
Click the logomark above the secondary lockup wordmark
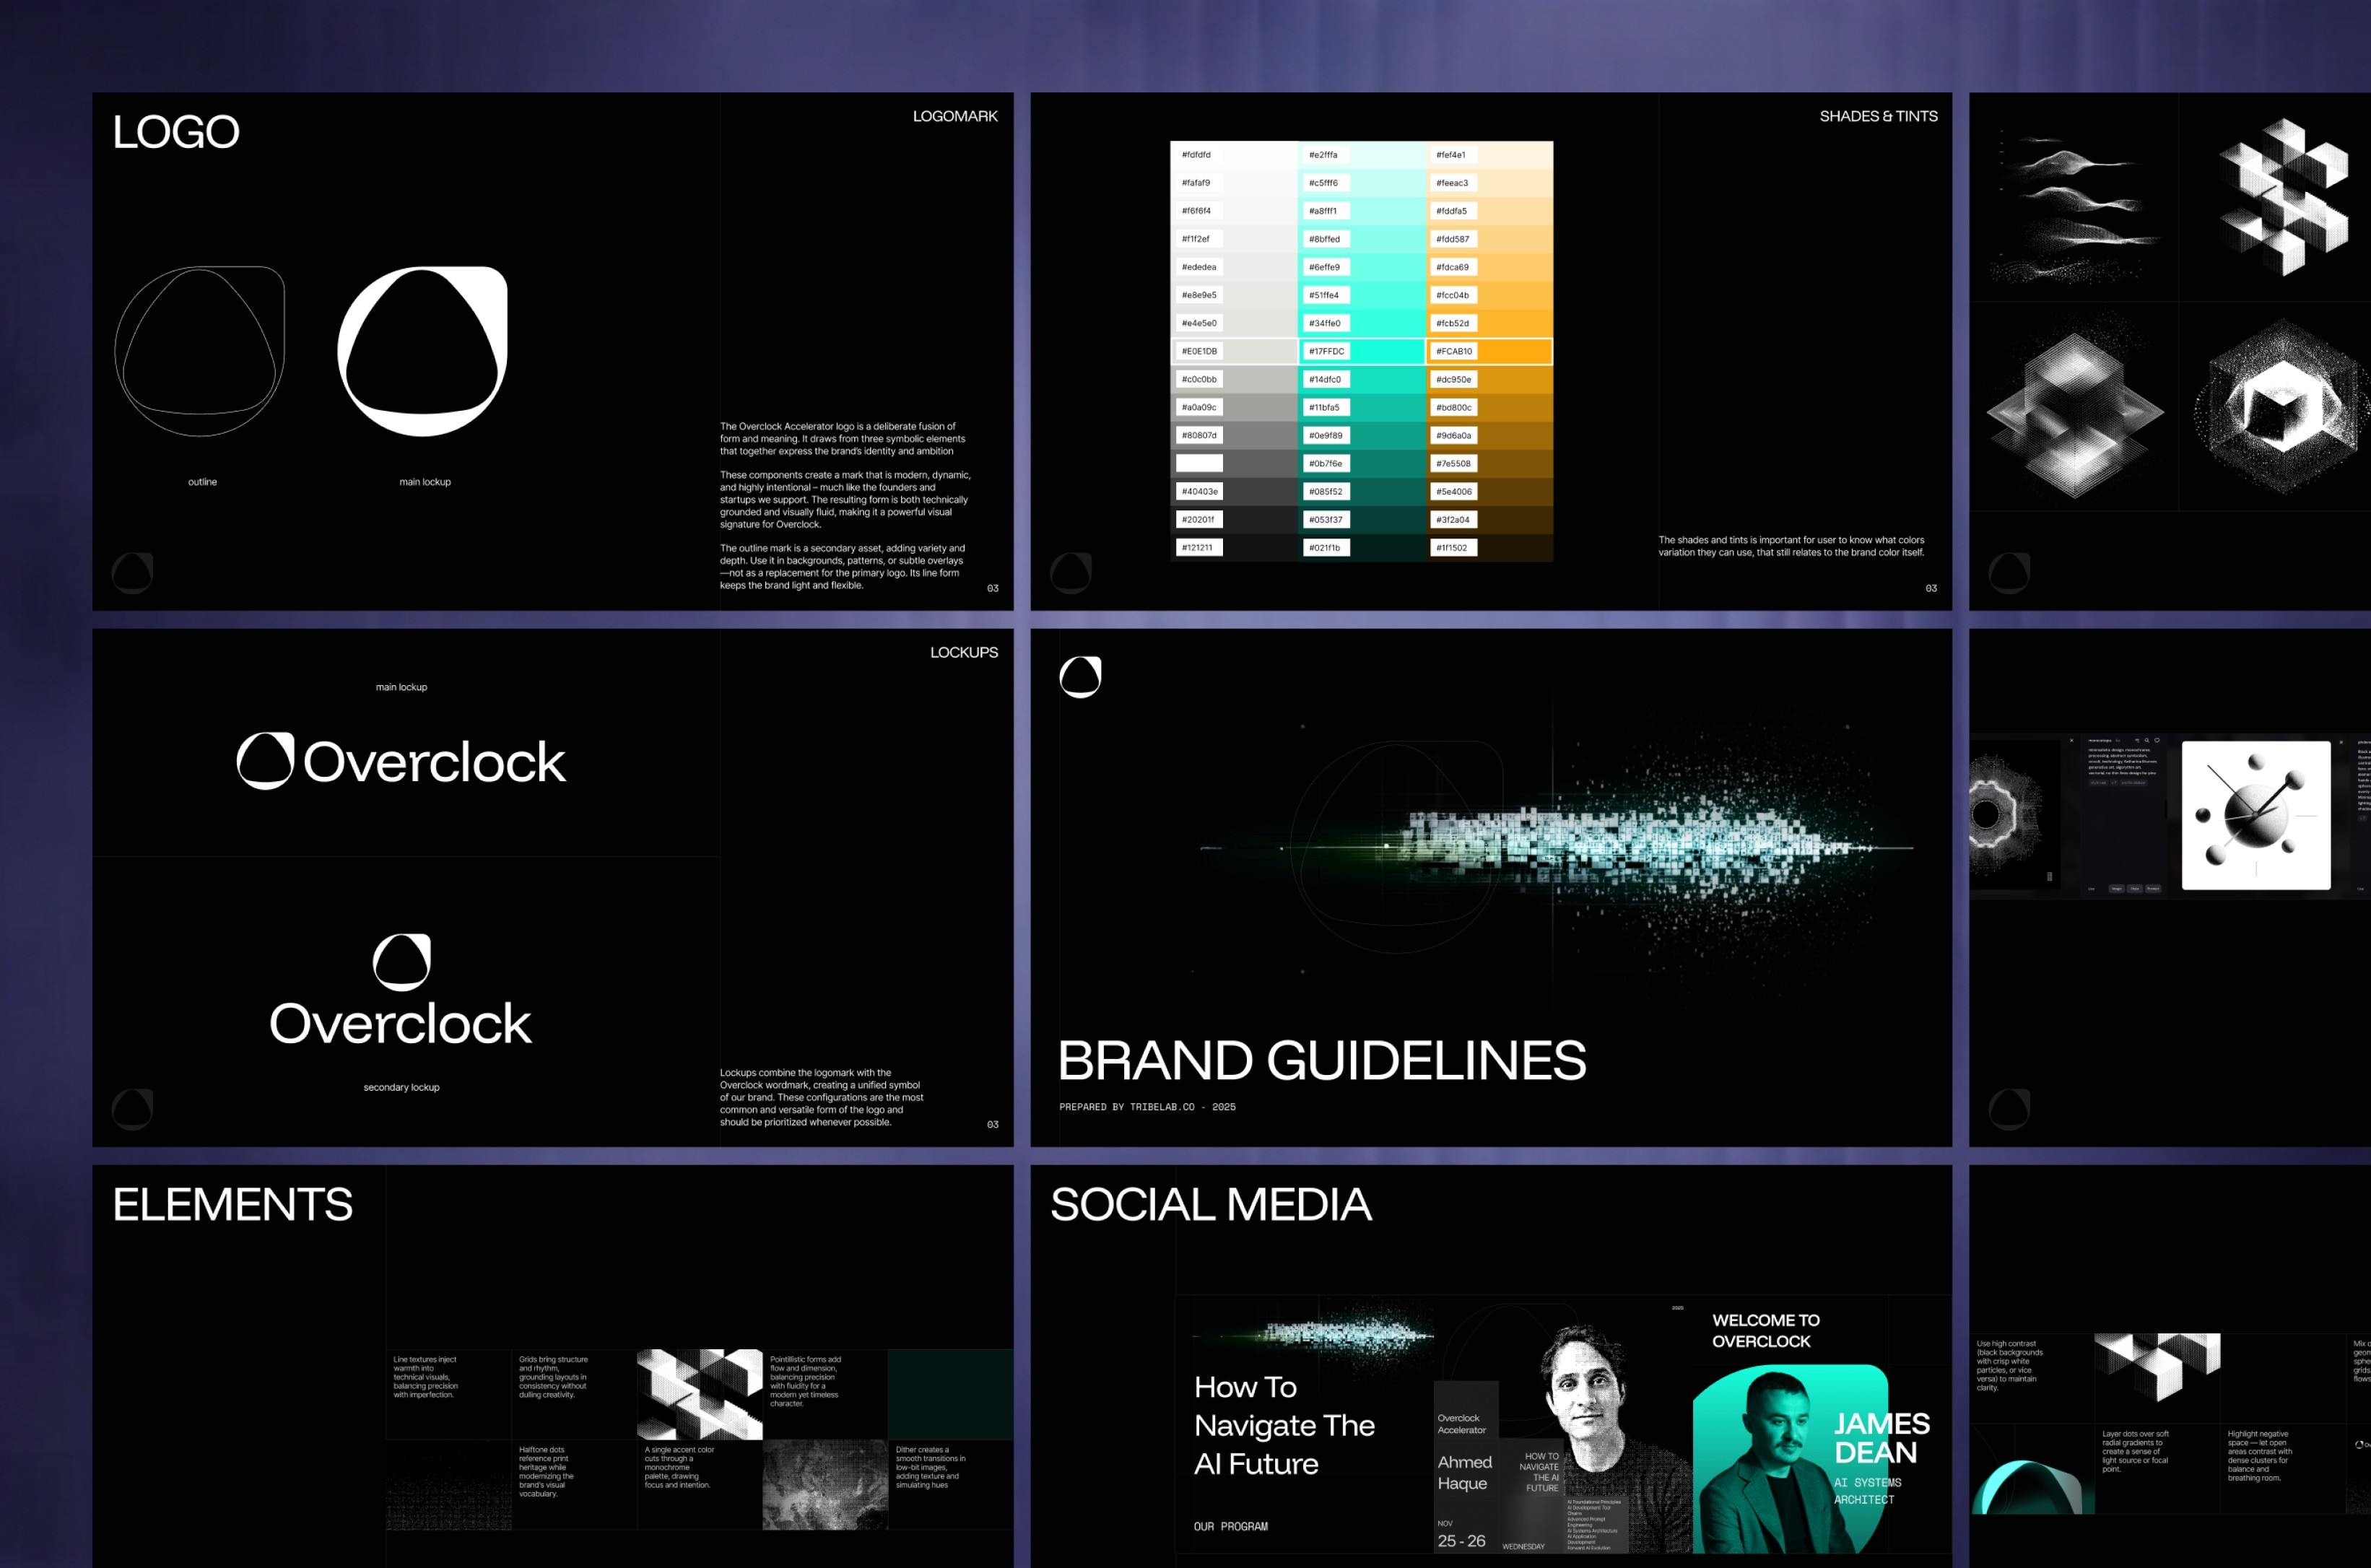401,961
